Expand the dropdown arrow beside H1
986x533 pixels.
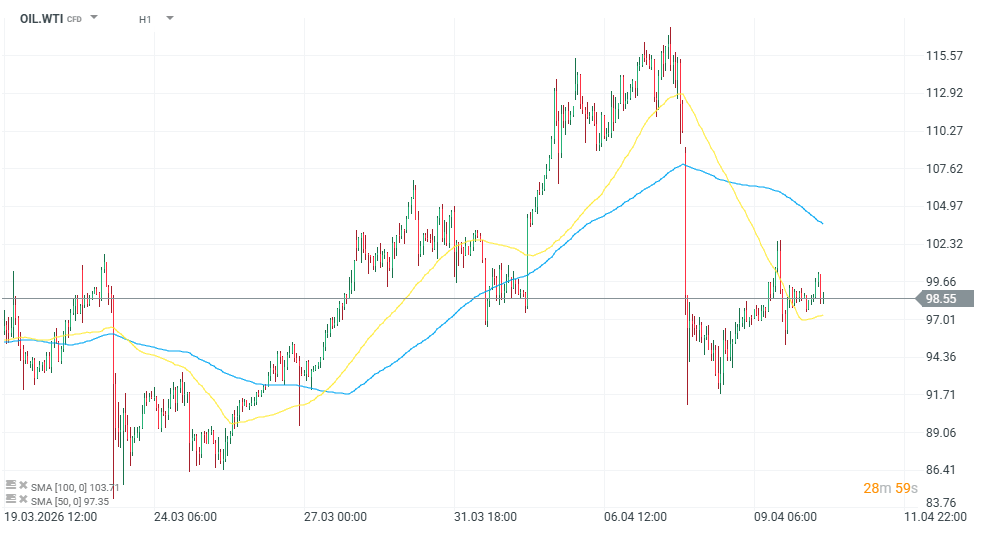tap(169, 18)
